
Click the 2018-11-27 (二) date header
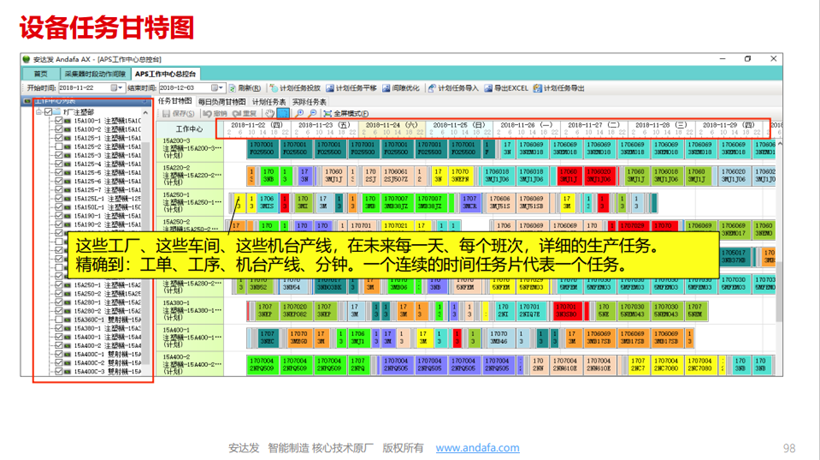click(x=594, y=125)
